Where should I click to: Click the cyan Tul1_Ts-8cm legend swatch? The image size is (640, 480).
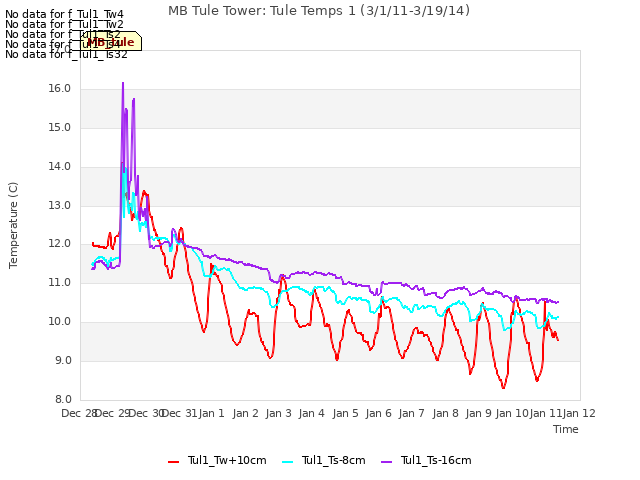tap(288, 462)
